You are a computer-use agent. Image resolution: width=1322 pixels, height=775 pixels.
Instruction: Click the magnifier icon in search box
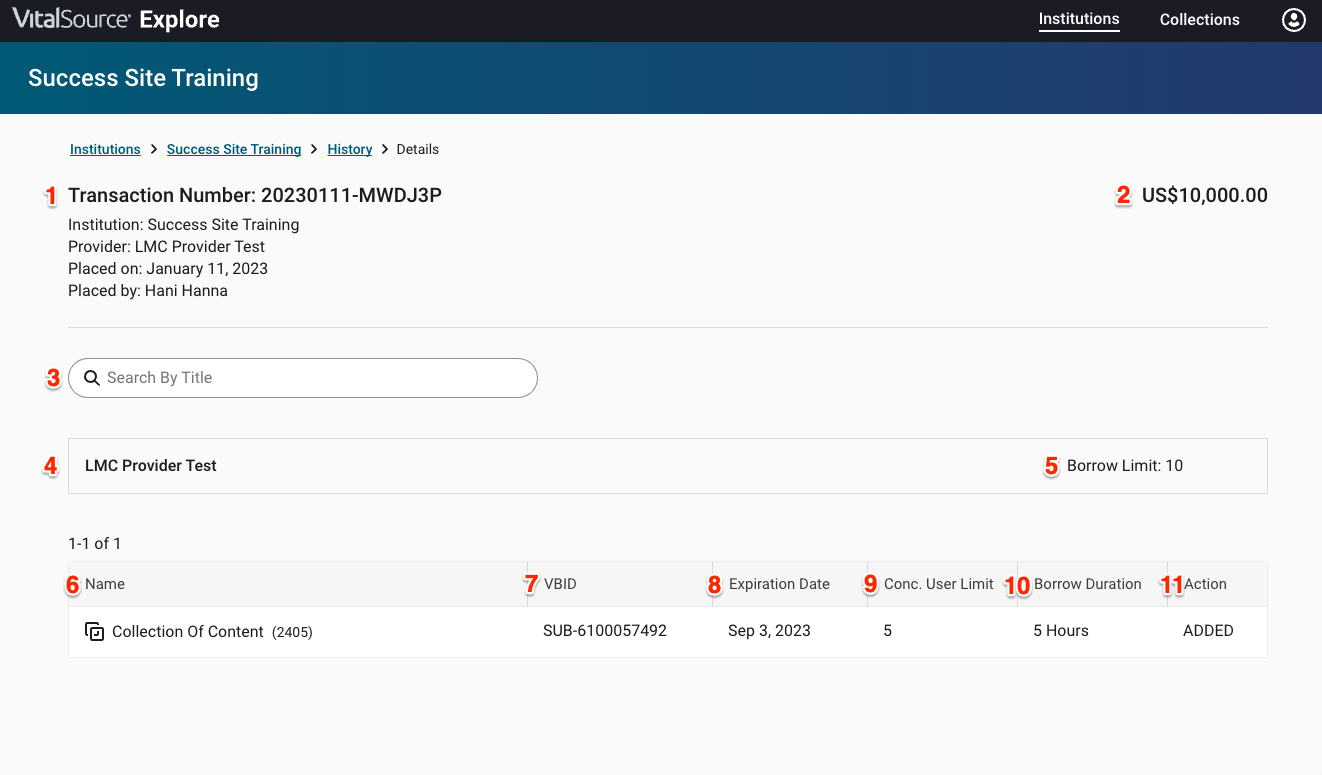[91, 378]
